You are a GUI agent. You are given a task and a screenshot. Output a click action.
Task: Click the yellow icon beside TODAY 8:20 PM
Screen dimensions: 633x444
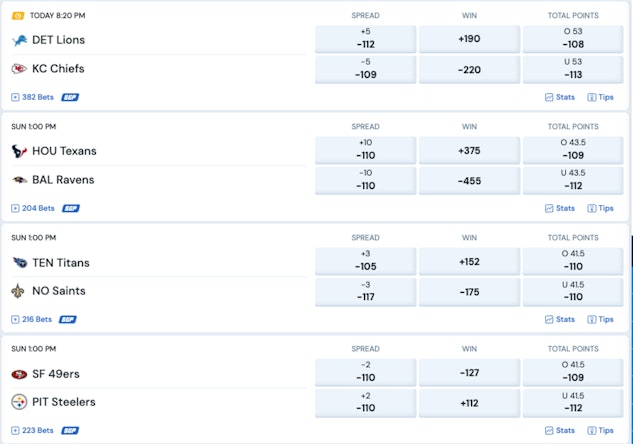17,16
